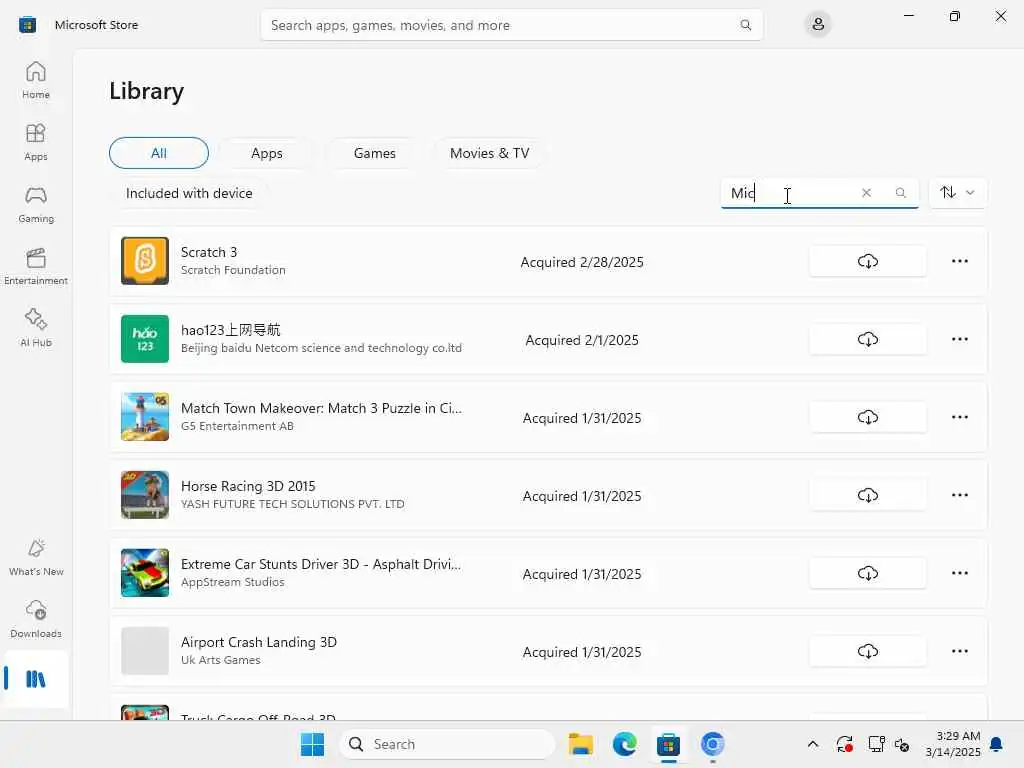The width and height of the screenshot is (1024, 768).
Task: Open more options for Match Town Makeover
Action: (959, 417)
